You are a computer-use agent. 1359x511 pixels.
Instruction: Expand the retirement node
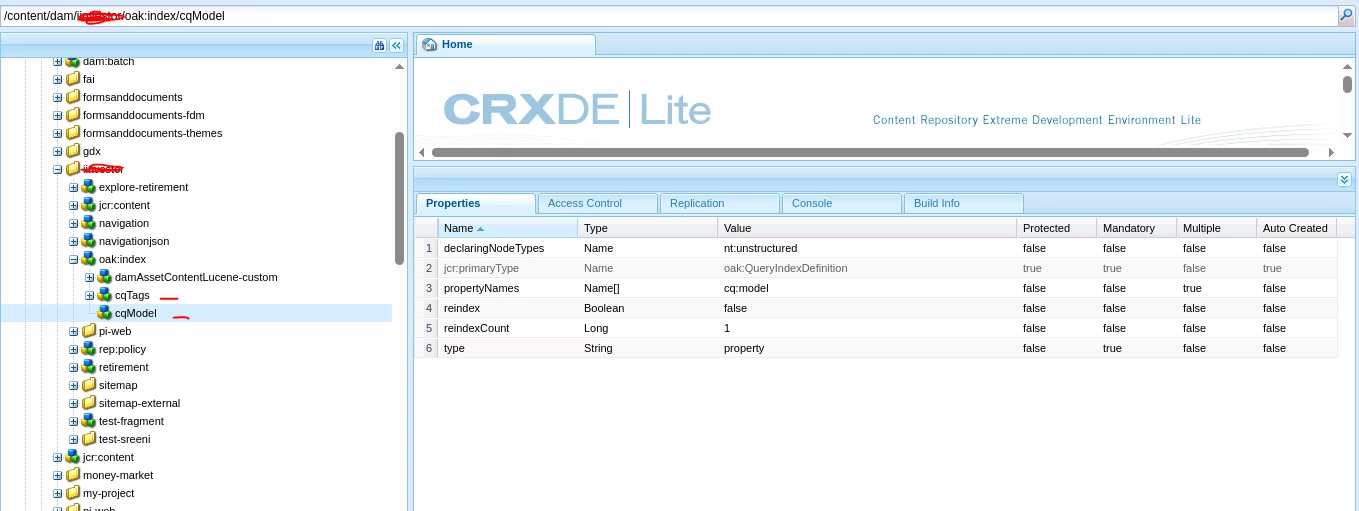click(73, 367)
